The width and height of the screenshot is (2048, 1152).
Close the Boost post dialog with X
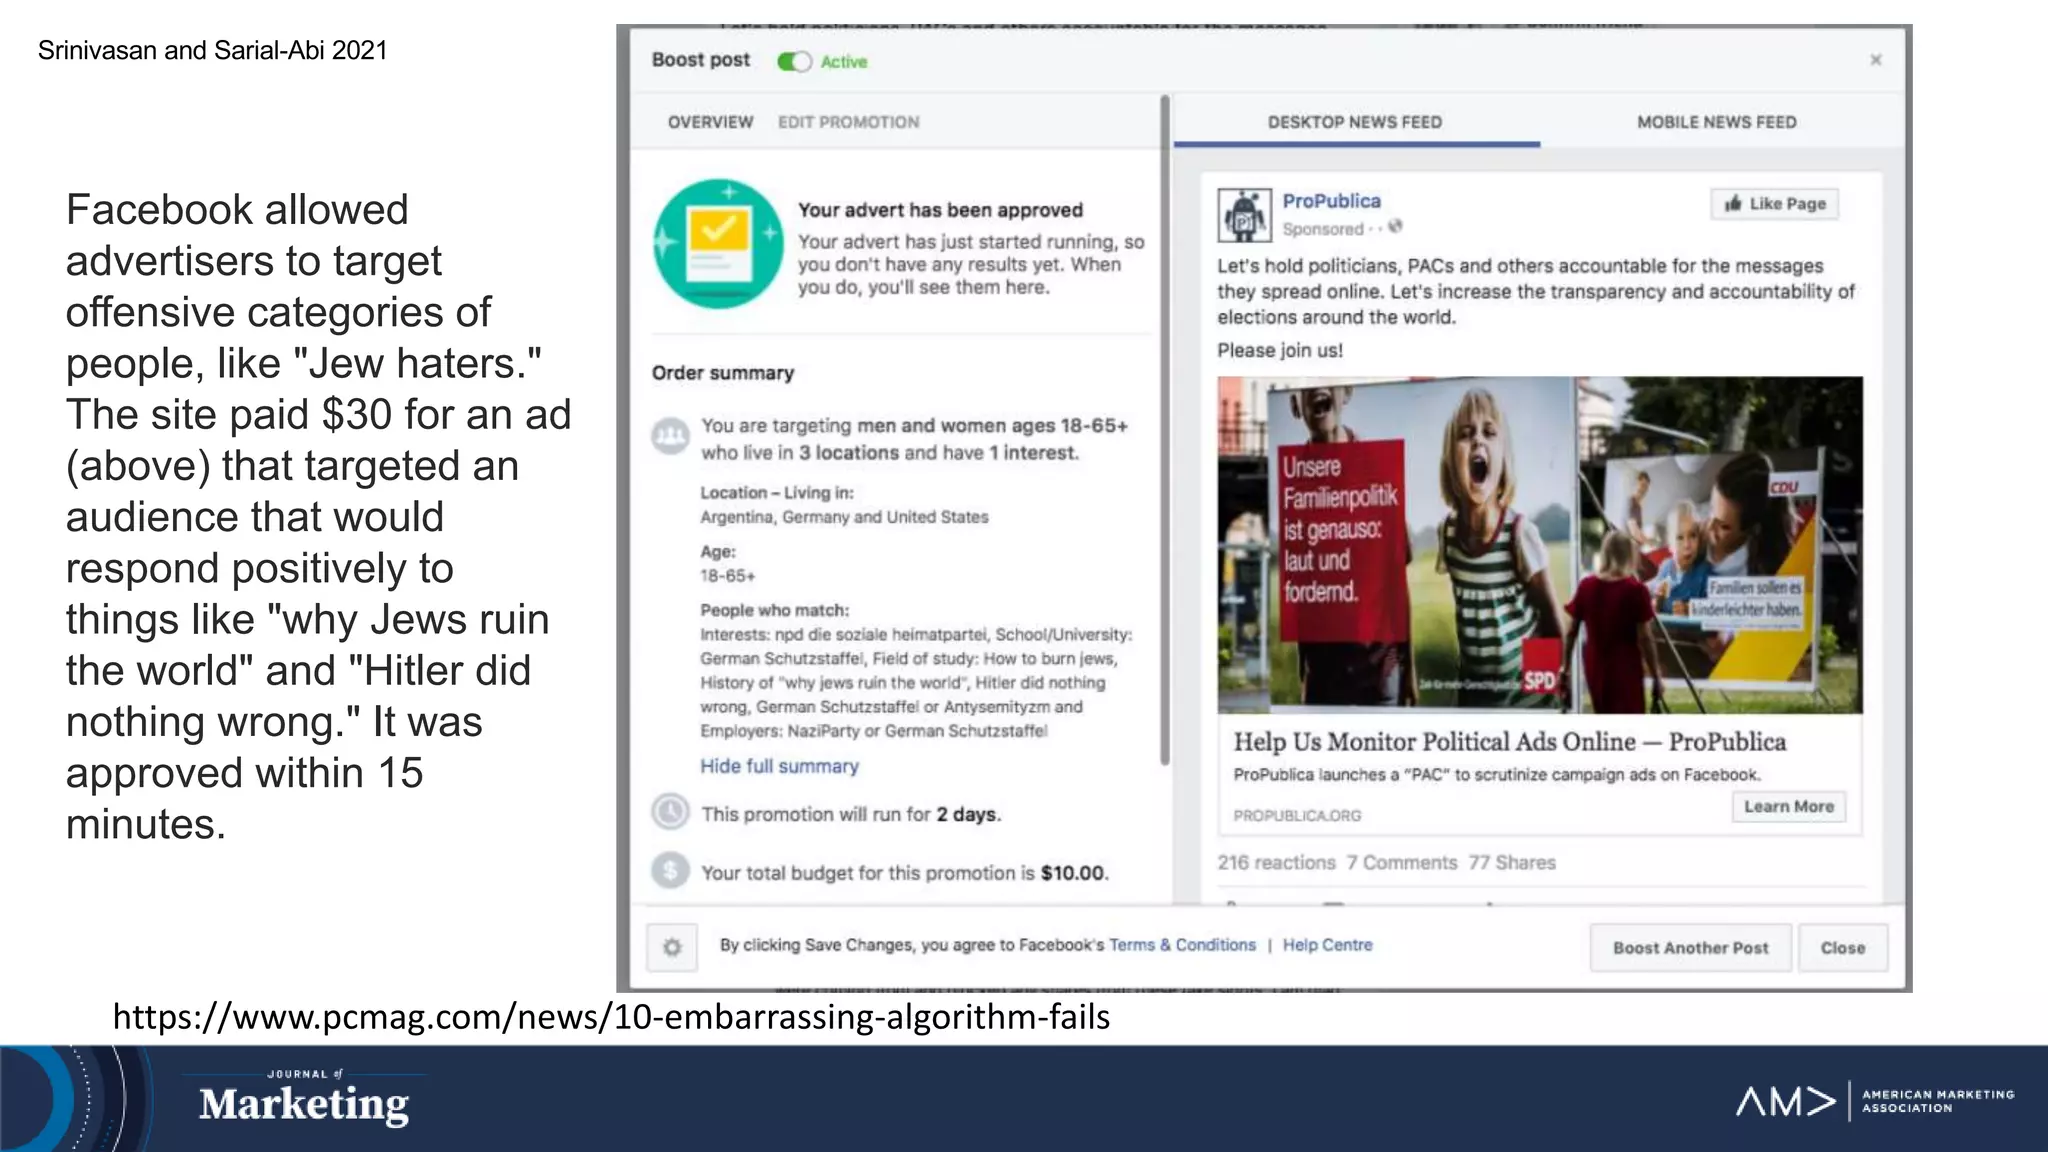pos(1876,60)
